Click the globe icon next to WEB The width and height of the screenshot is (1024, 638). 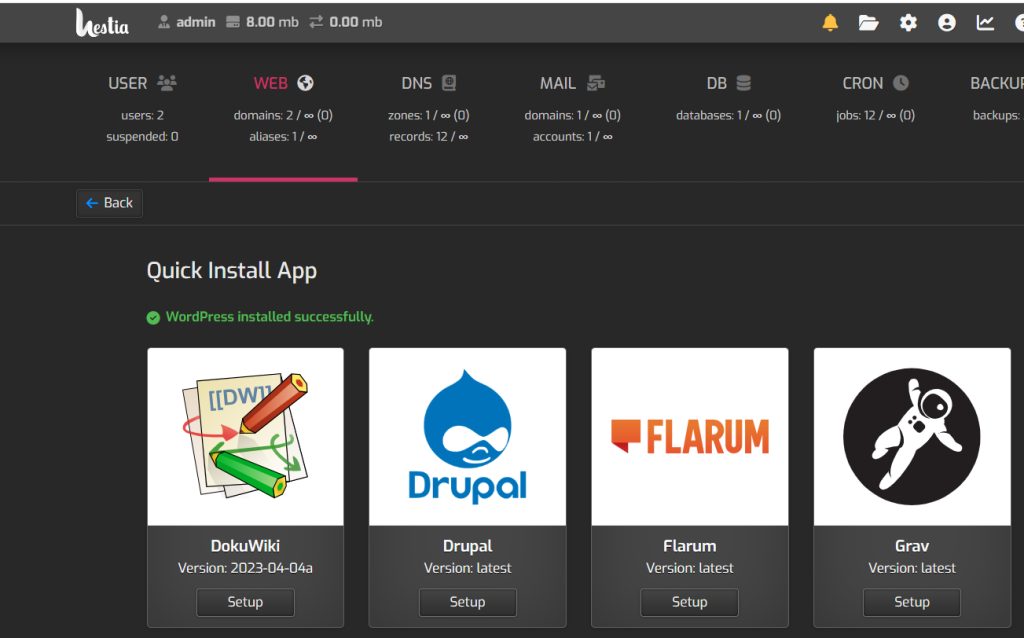click(x=305, y=83)
